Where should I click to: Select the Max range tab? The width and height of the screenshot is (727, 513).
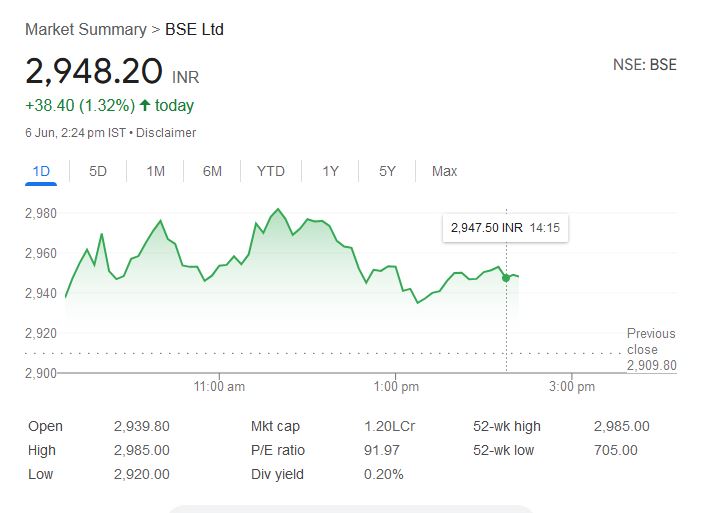[x=444, y=171]
